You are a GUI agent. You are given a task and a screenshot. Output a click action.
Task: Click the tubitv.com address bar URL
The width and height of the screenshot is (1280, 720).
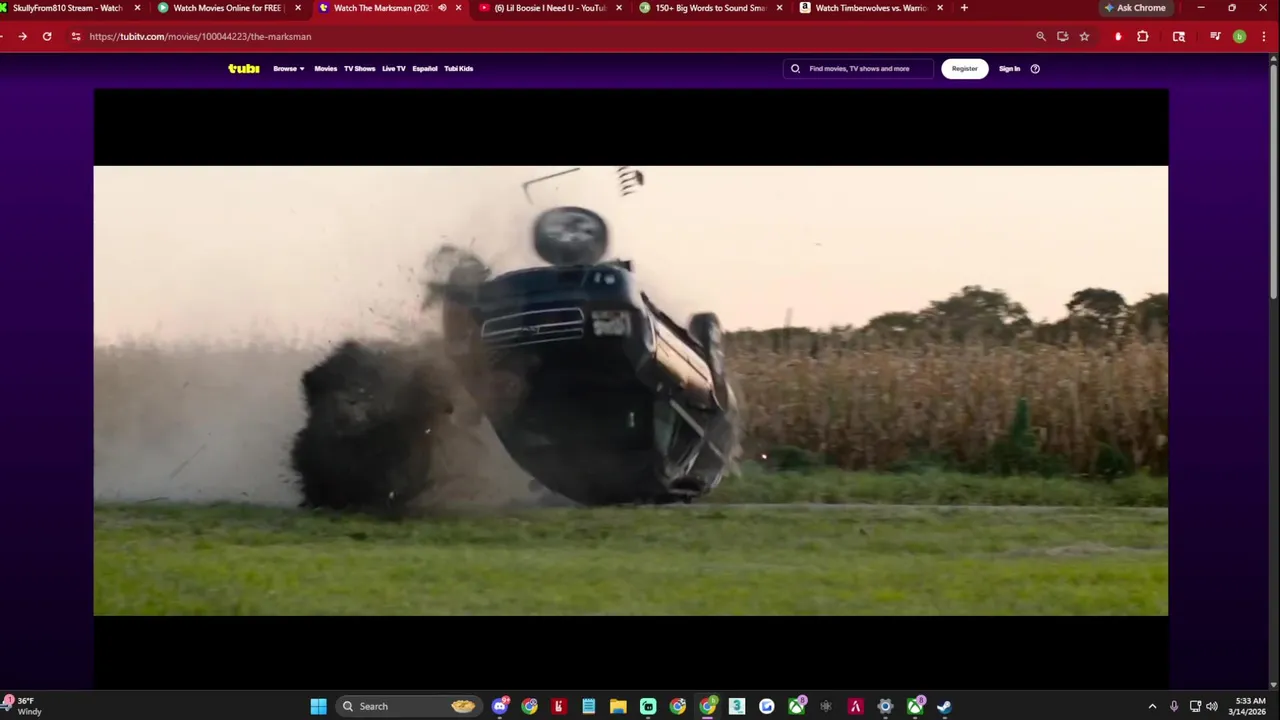200,36
